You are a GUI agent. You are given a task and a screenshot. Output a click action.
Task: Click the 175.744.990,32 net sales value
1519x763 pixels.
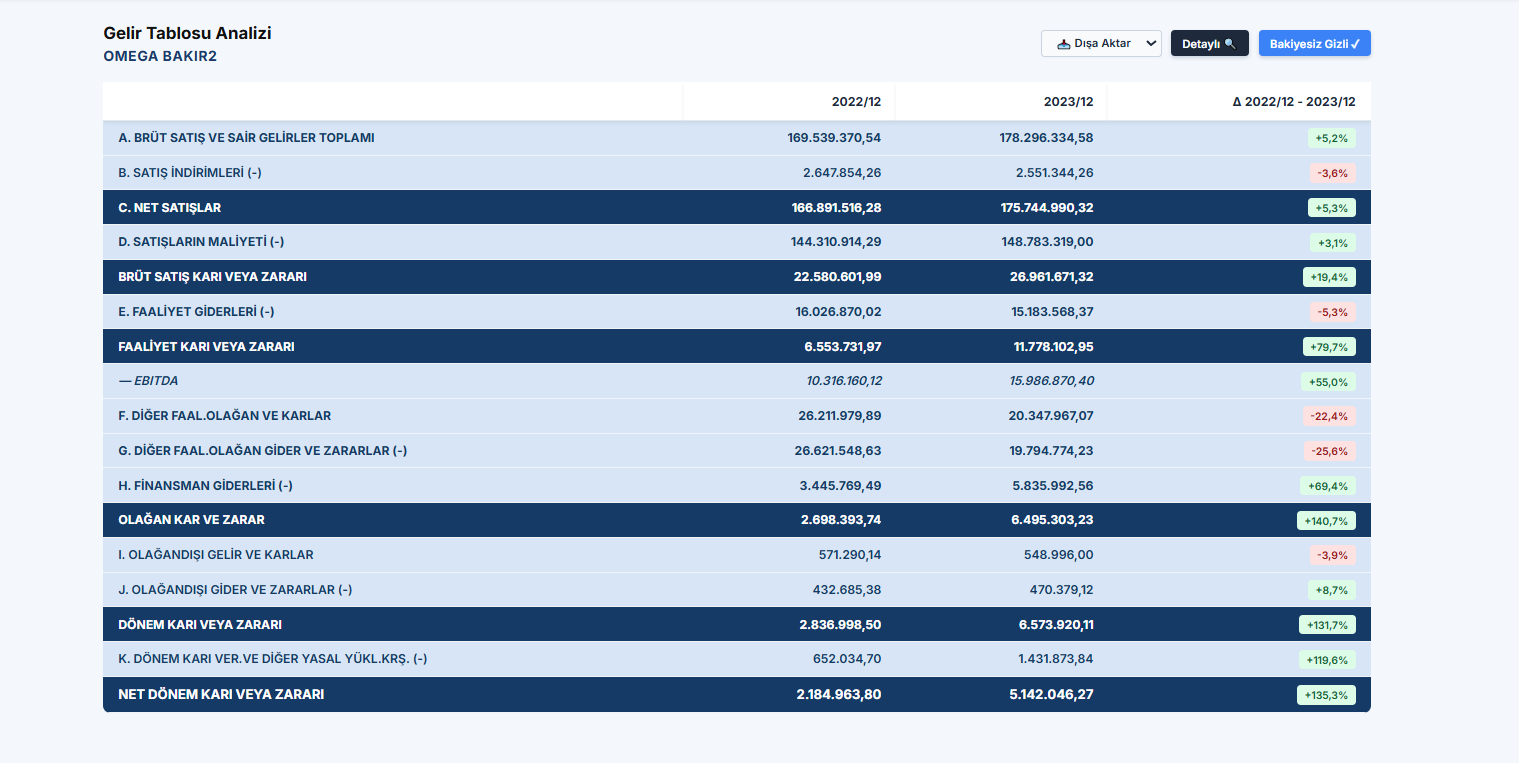1047,208
